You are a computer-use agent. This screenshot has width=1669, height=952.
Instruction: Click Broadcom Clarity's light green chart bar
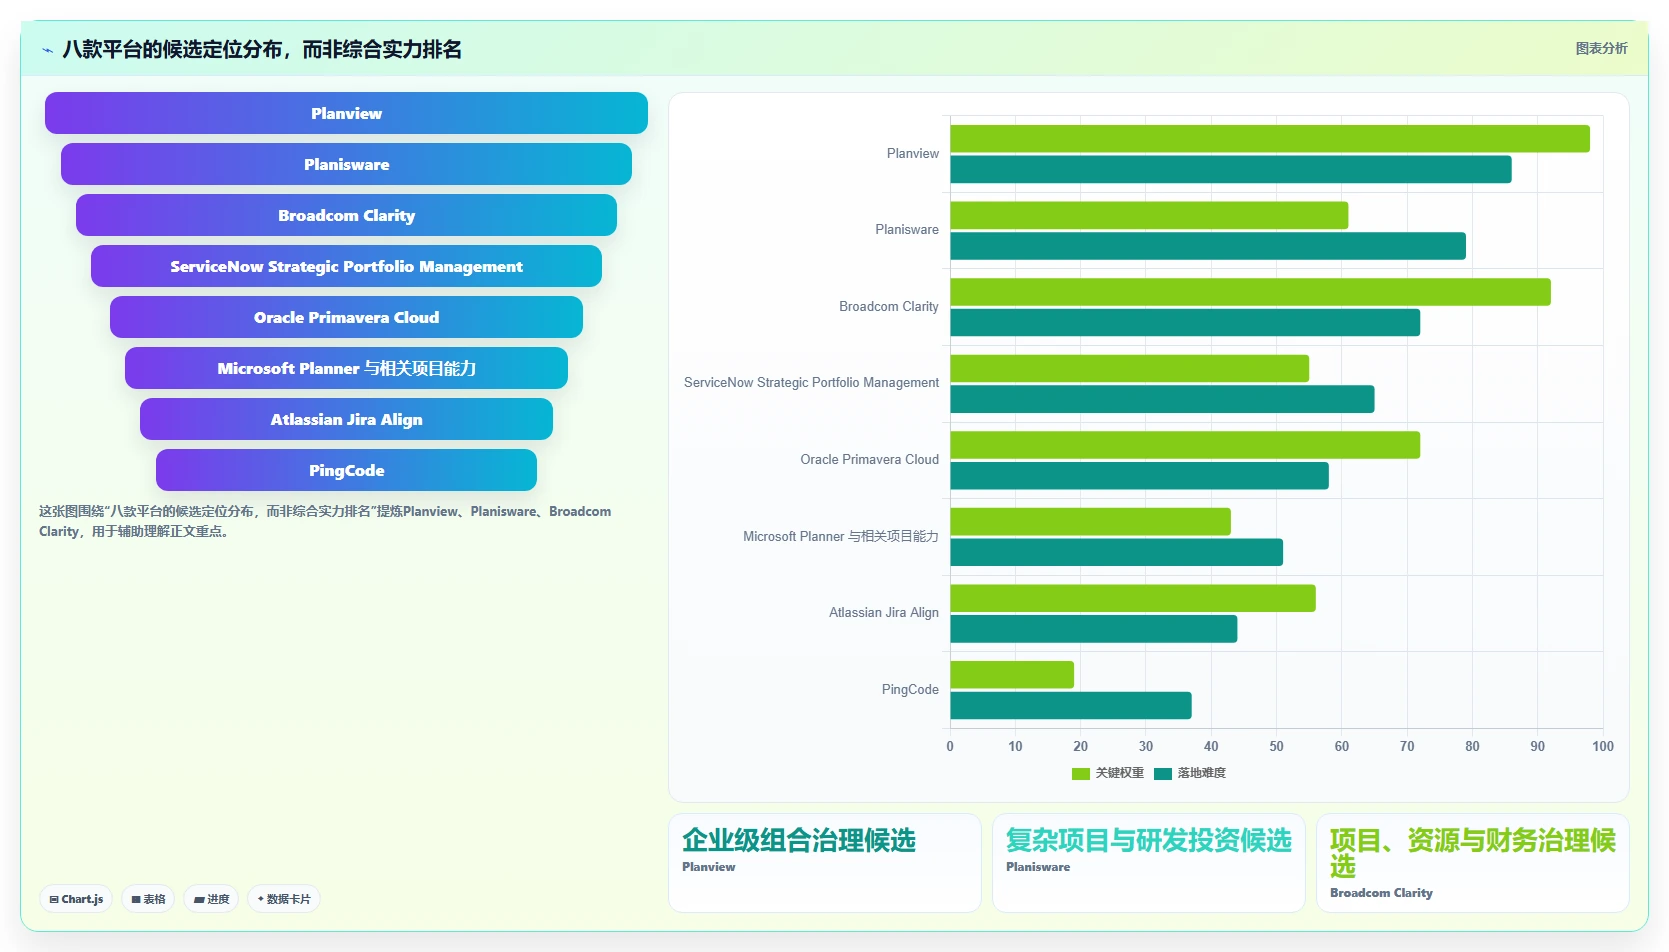(x=1250, y=292)
